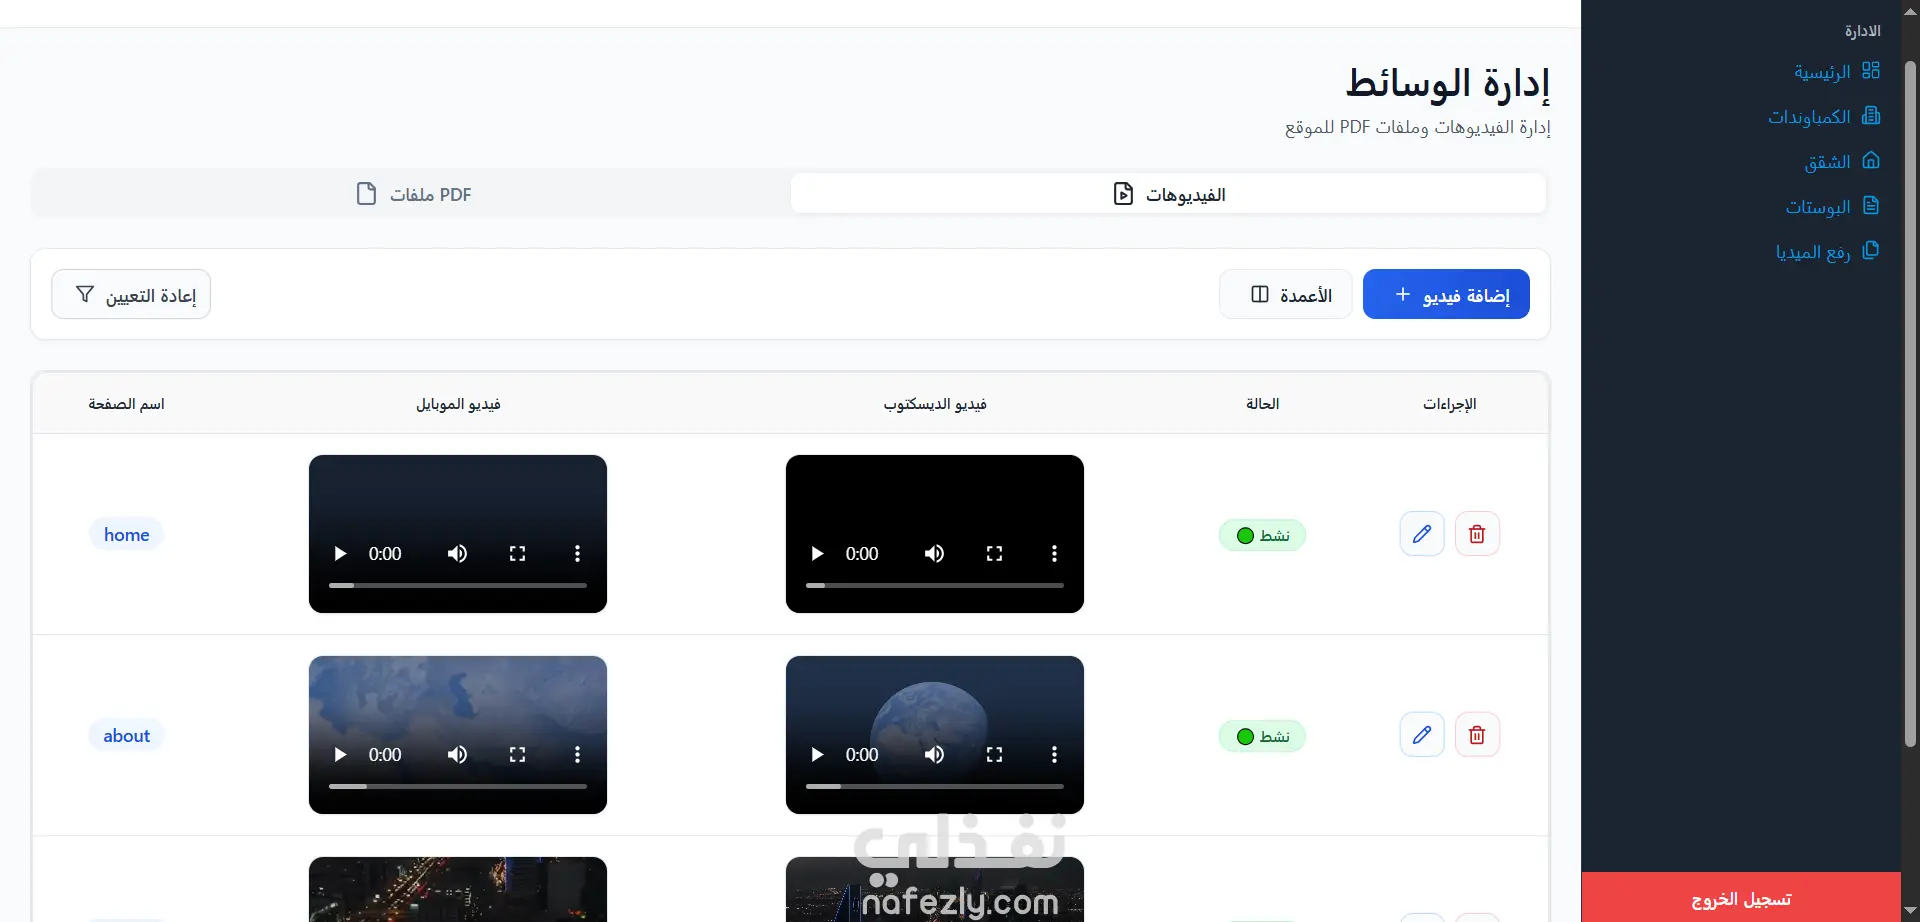Viewport: 1920px width, 922px height.
Task: Mute the home row desktop video
Action: click(x=934, y=554)
